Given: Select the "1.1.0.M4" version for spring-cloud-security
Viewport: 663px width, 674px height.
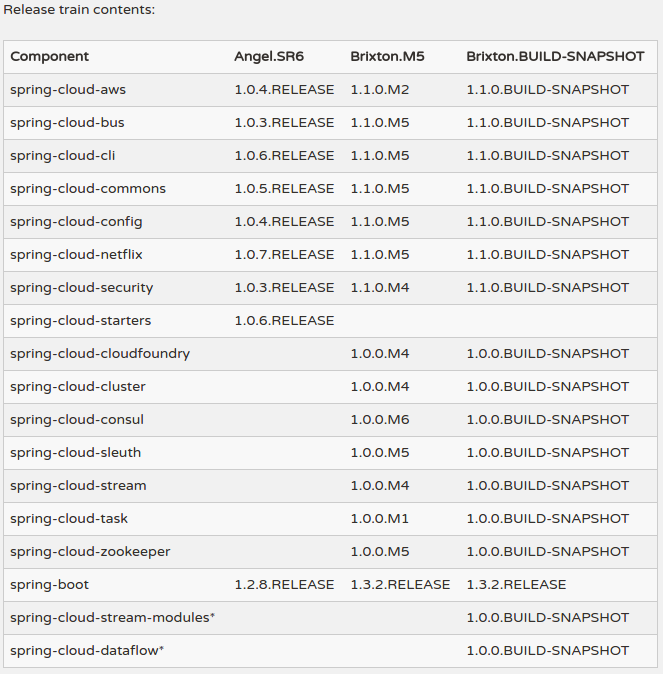Looking at the screenshot, I should (x=380, y=288).
